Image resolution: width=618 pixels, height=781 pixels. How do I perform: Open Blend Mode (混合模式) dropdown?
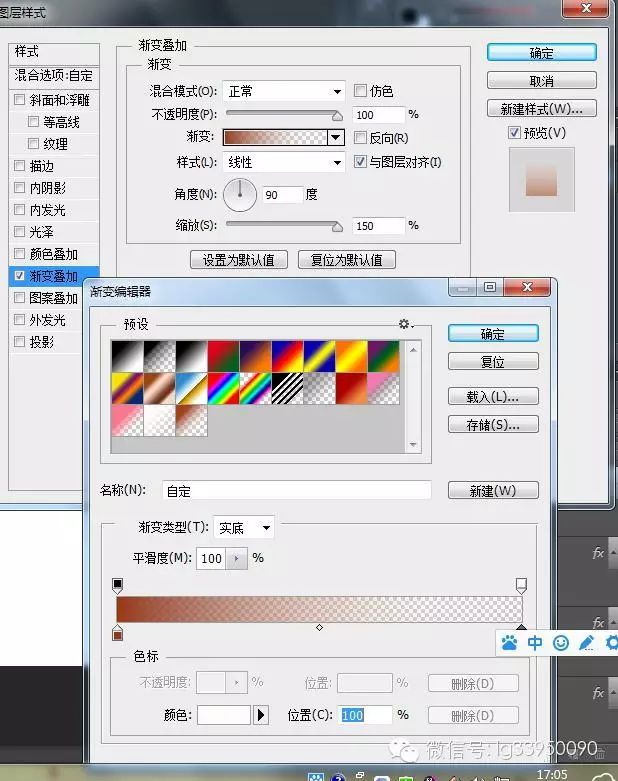283,92
